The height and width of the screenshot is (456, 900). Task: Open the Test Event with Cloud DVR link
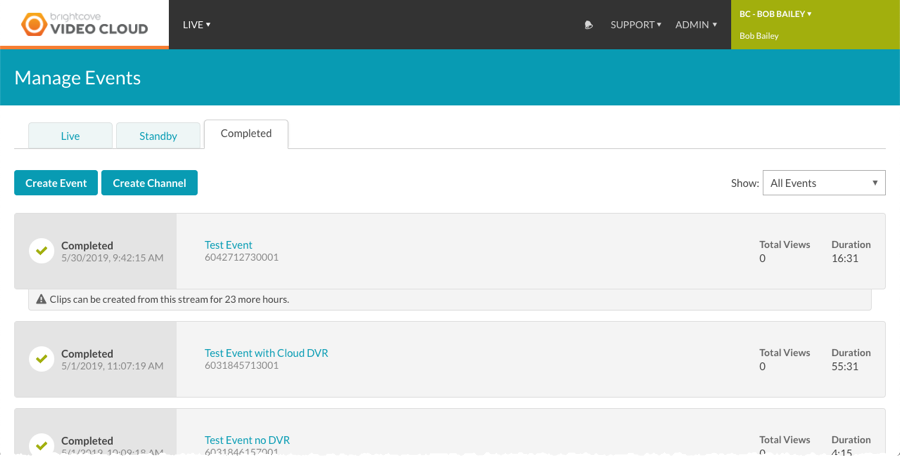click(x=266, y=353)
